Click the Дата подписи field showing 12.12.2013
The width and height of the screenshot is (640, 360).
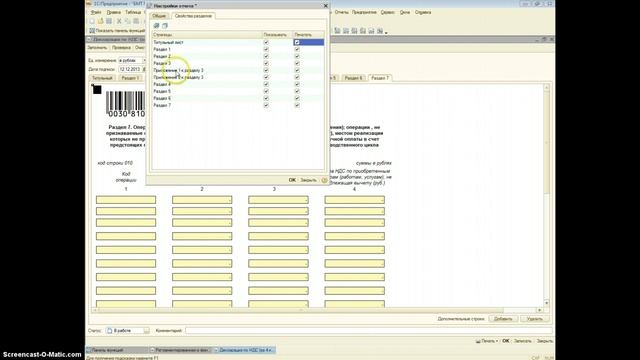pyautogui.click(x=130, y=69)
